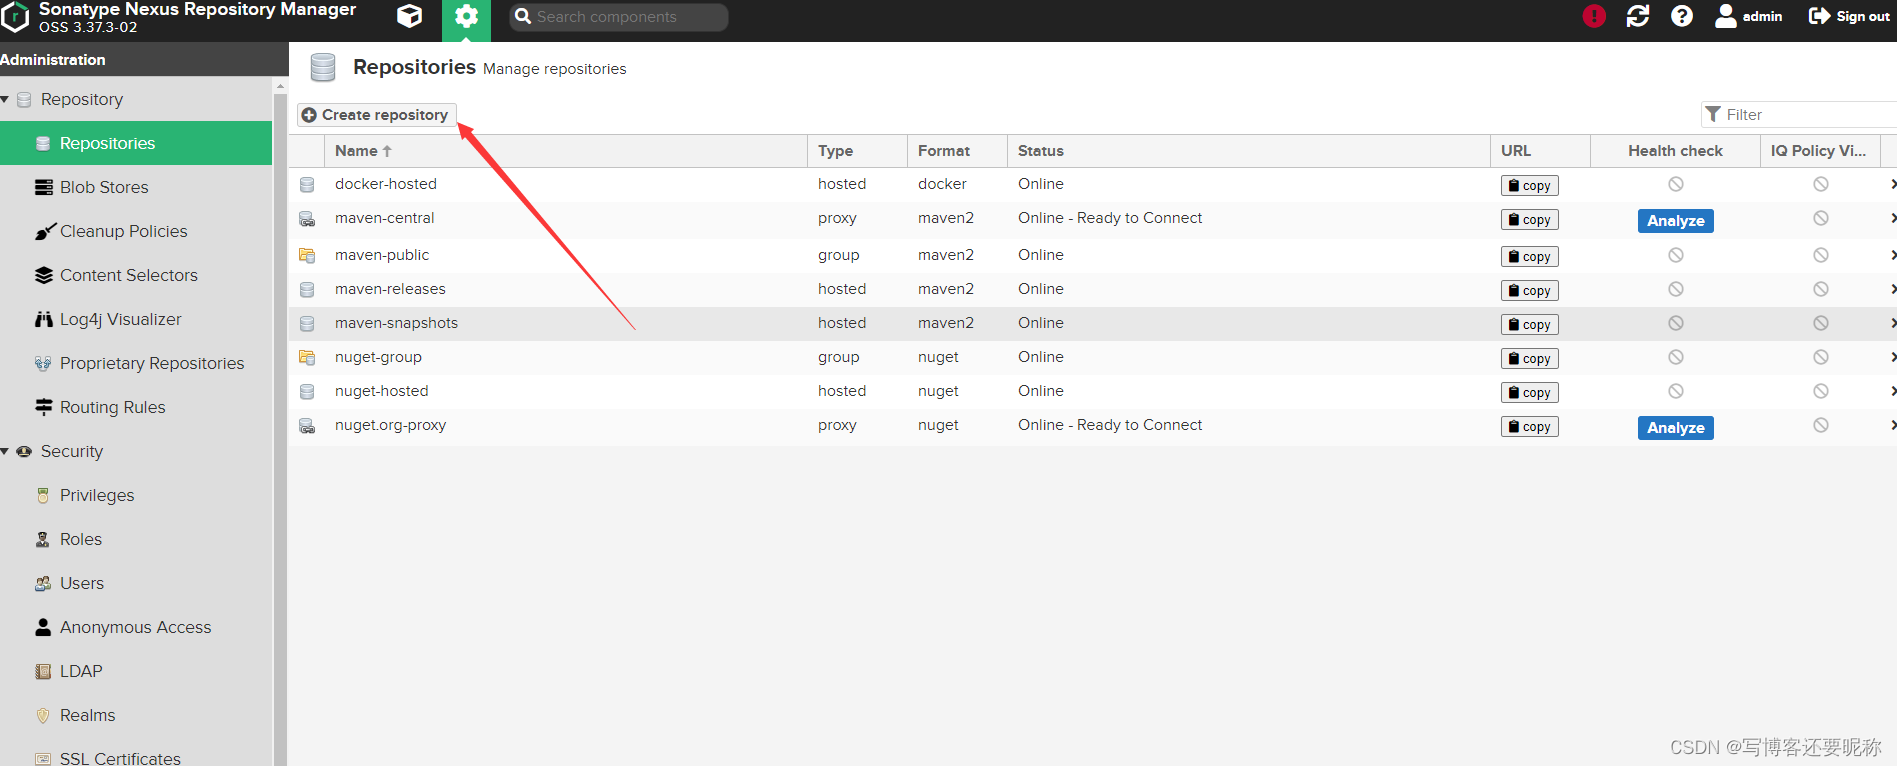The height and width of the screenshot is (766, 1897).
Task: Copy URL of maven-central repository
Action: coord(1529,219)
